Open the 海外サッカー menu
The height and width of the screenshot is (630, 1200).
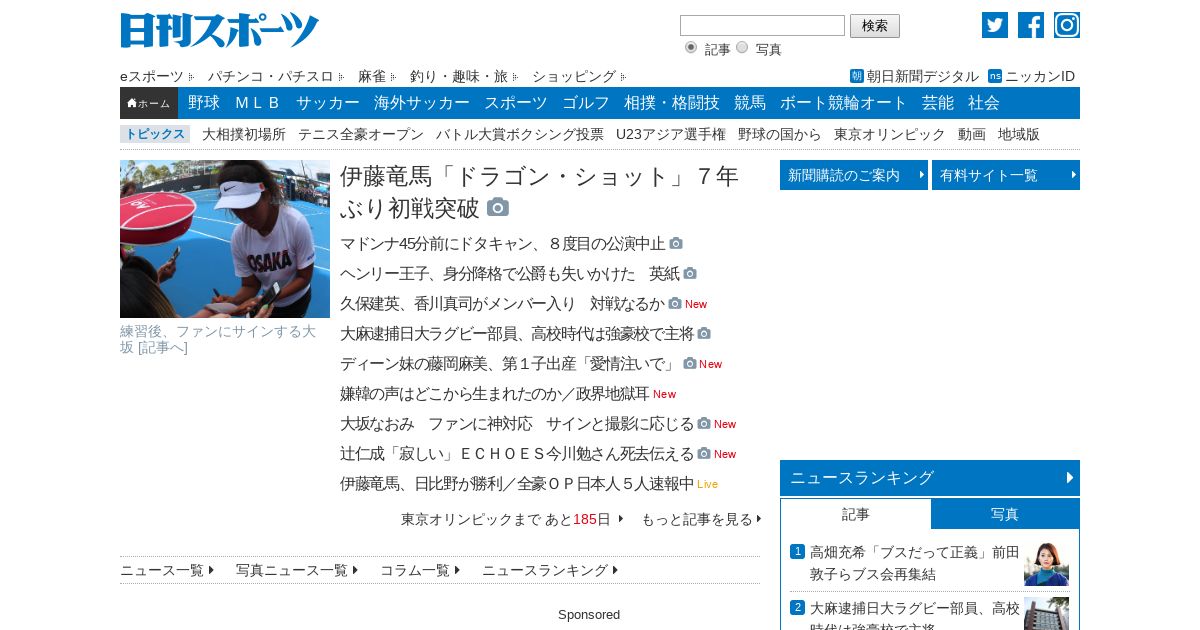422,103
